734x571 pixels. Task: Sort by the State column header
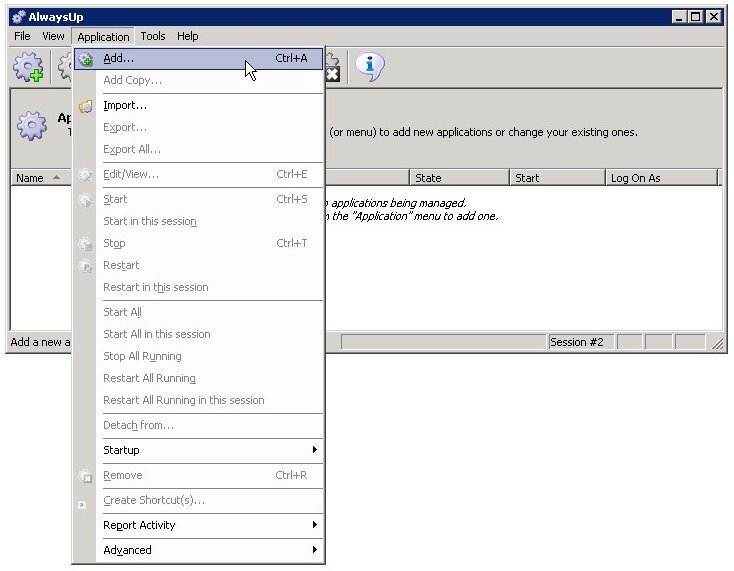[x=458, y=178]
